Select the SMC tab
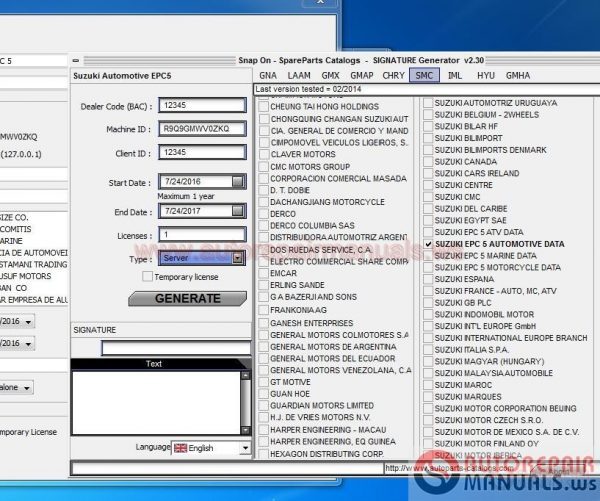The width and height of the screenshot is (600, 501). [424, 75]
